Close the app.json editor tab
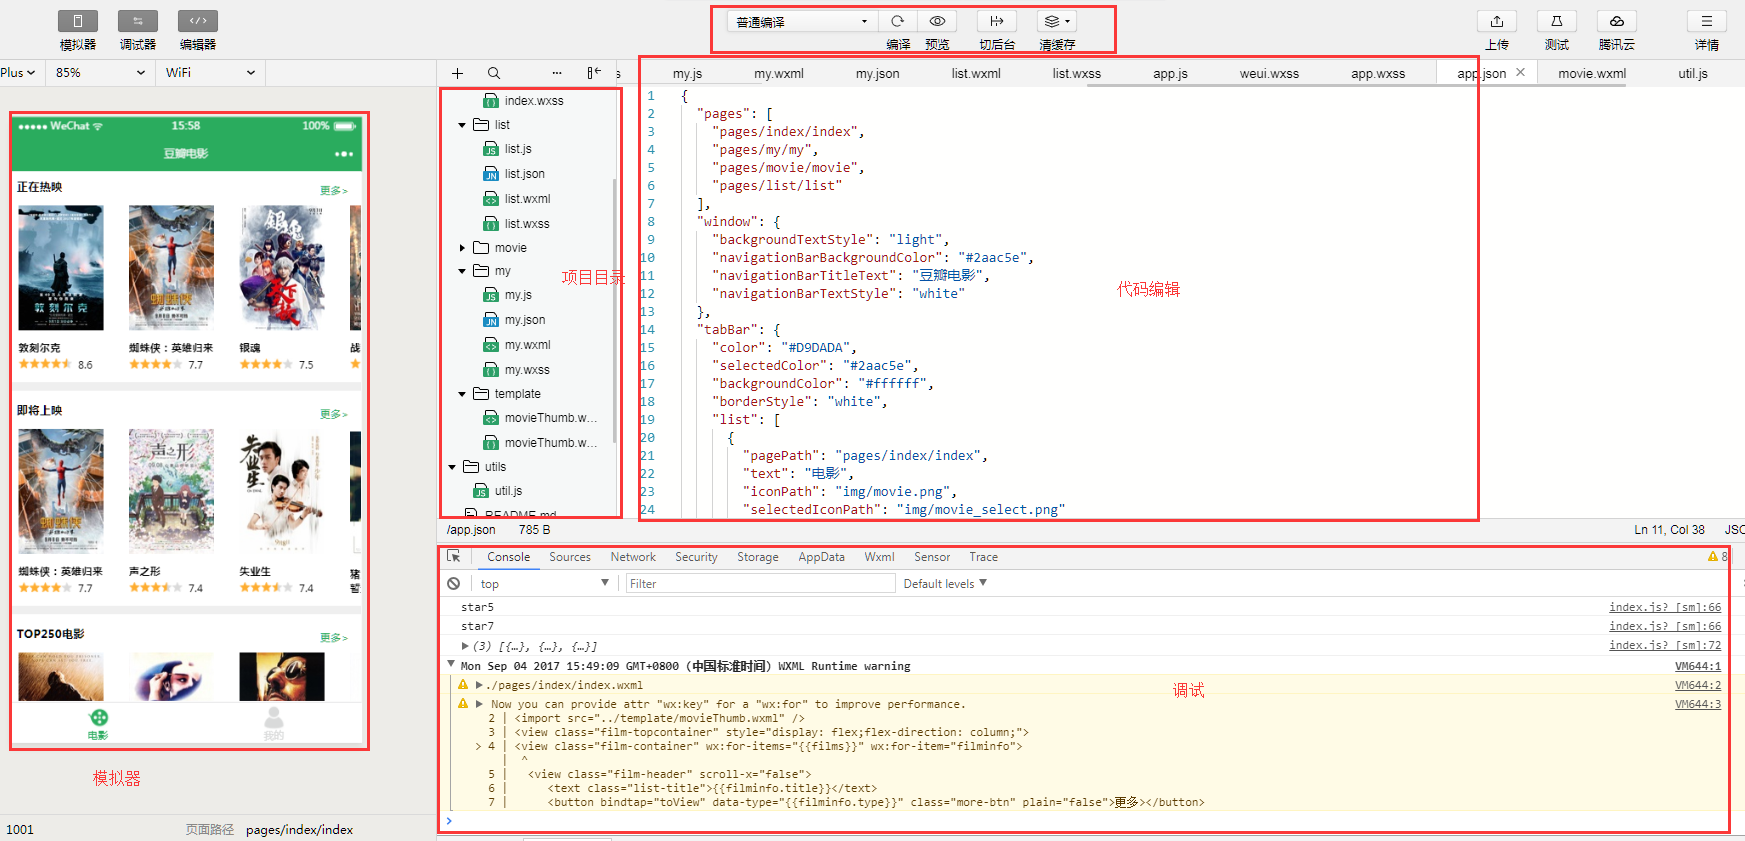Image resolution: width=1745 pixels, height=841 pixels. coord(1520,72)
